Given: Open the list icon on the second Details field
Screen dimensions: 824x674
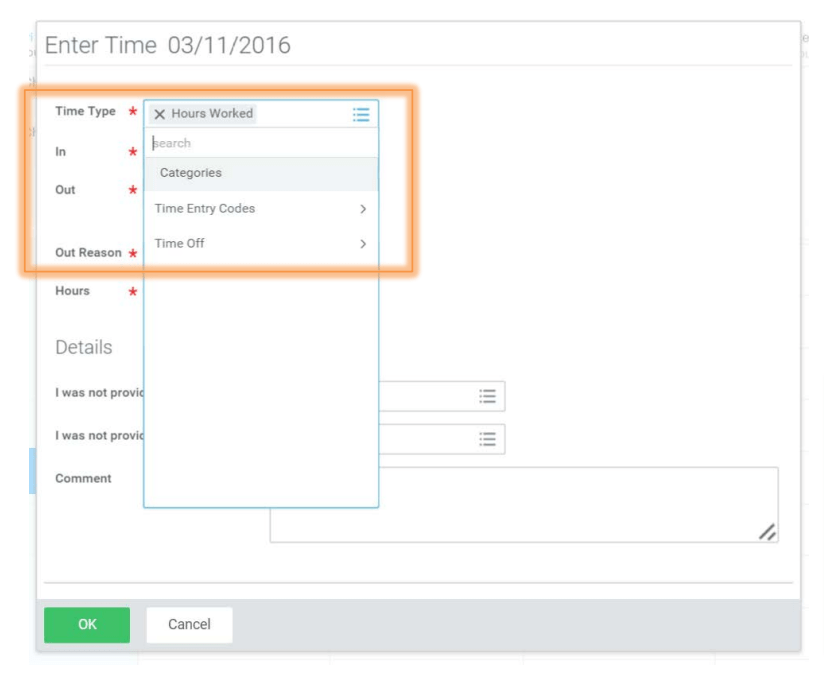Looking at the screenshot, I should pyautogui.click(x=488, y=439).
